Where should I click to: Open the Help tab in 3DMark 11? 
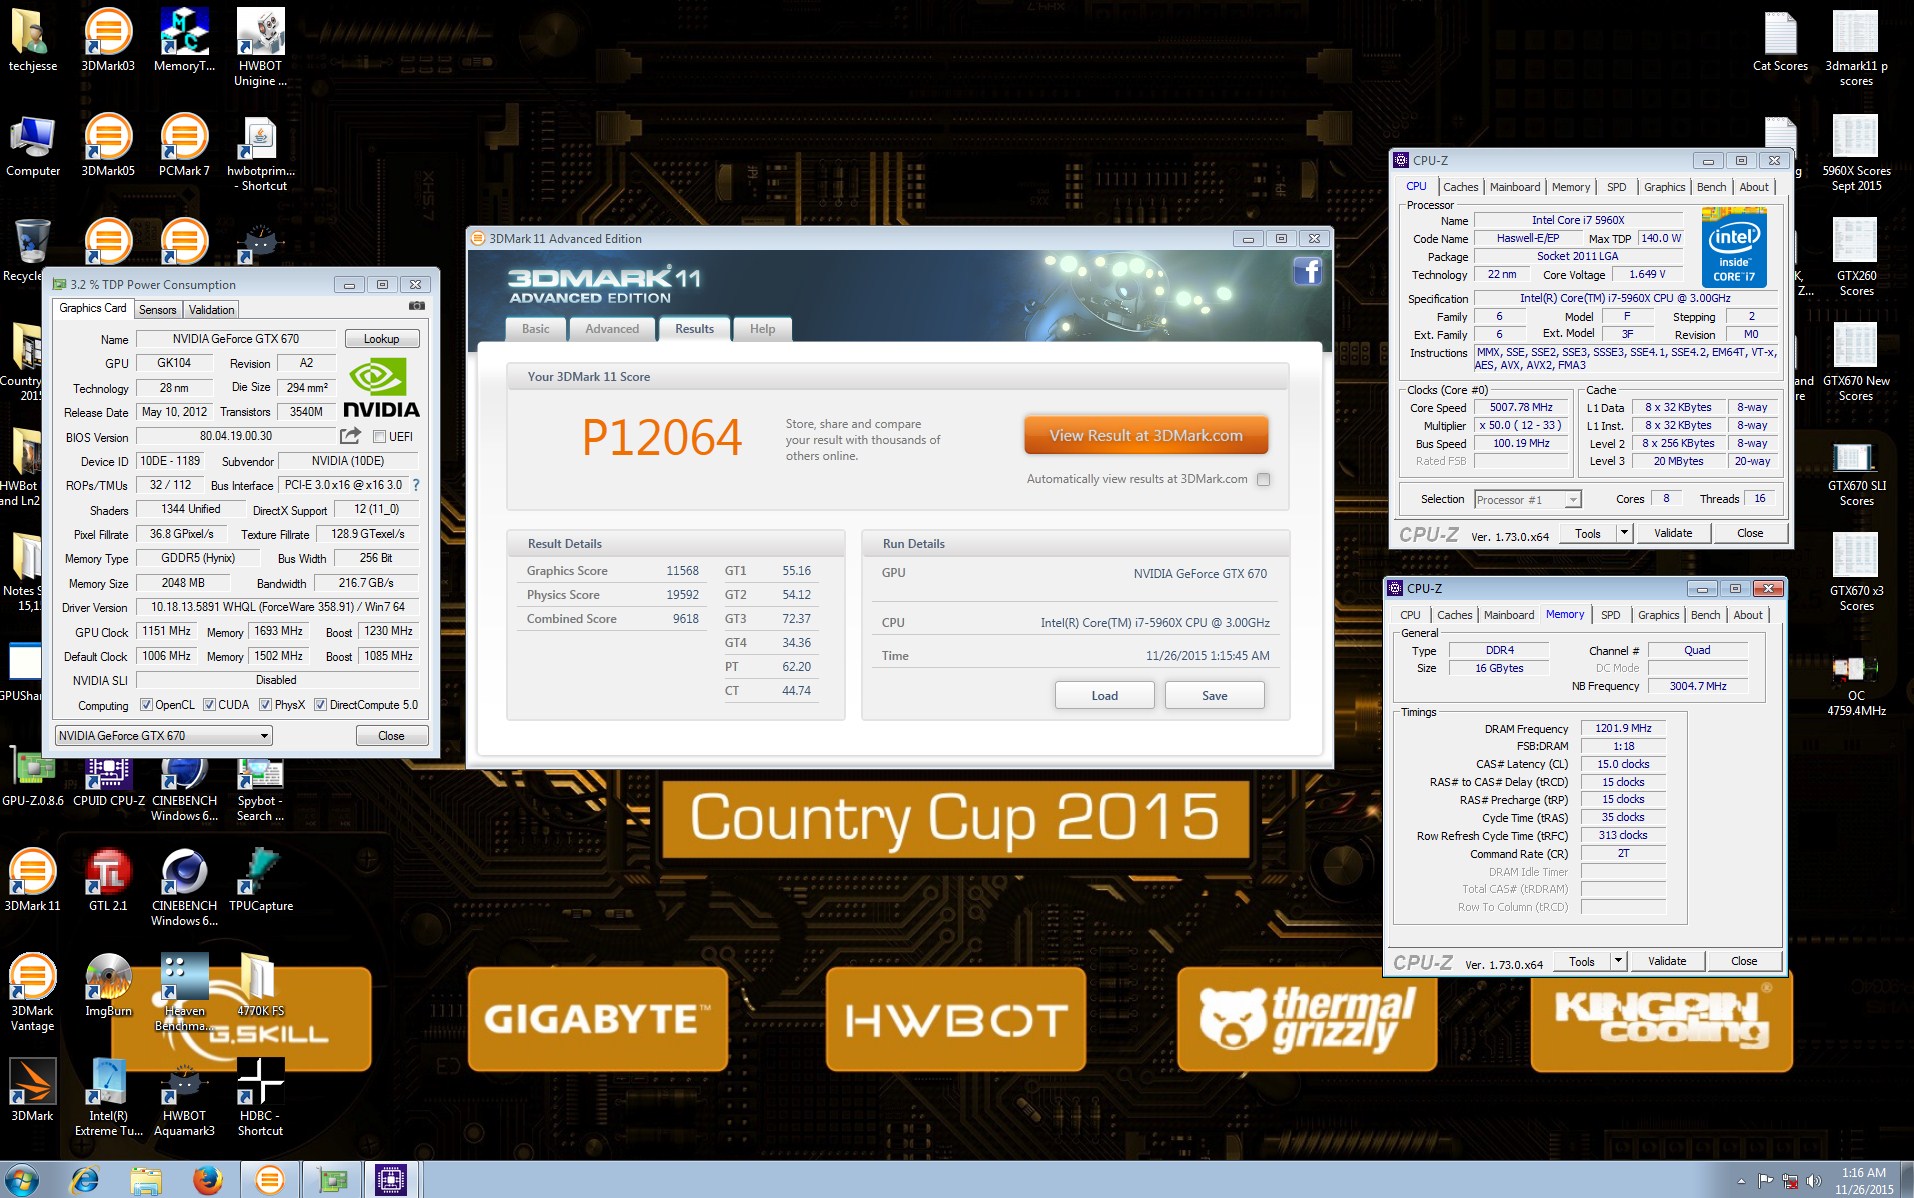coord(762,328)
